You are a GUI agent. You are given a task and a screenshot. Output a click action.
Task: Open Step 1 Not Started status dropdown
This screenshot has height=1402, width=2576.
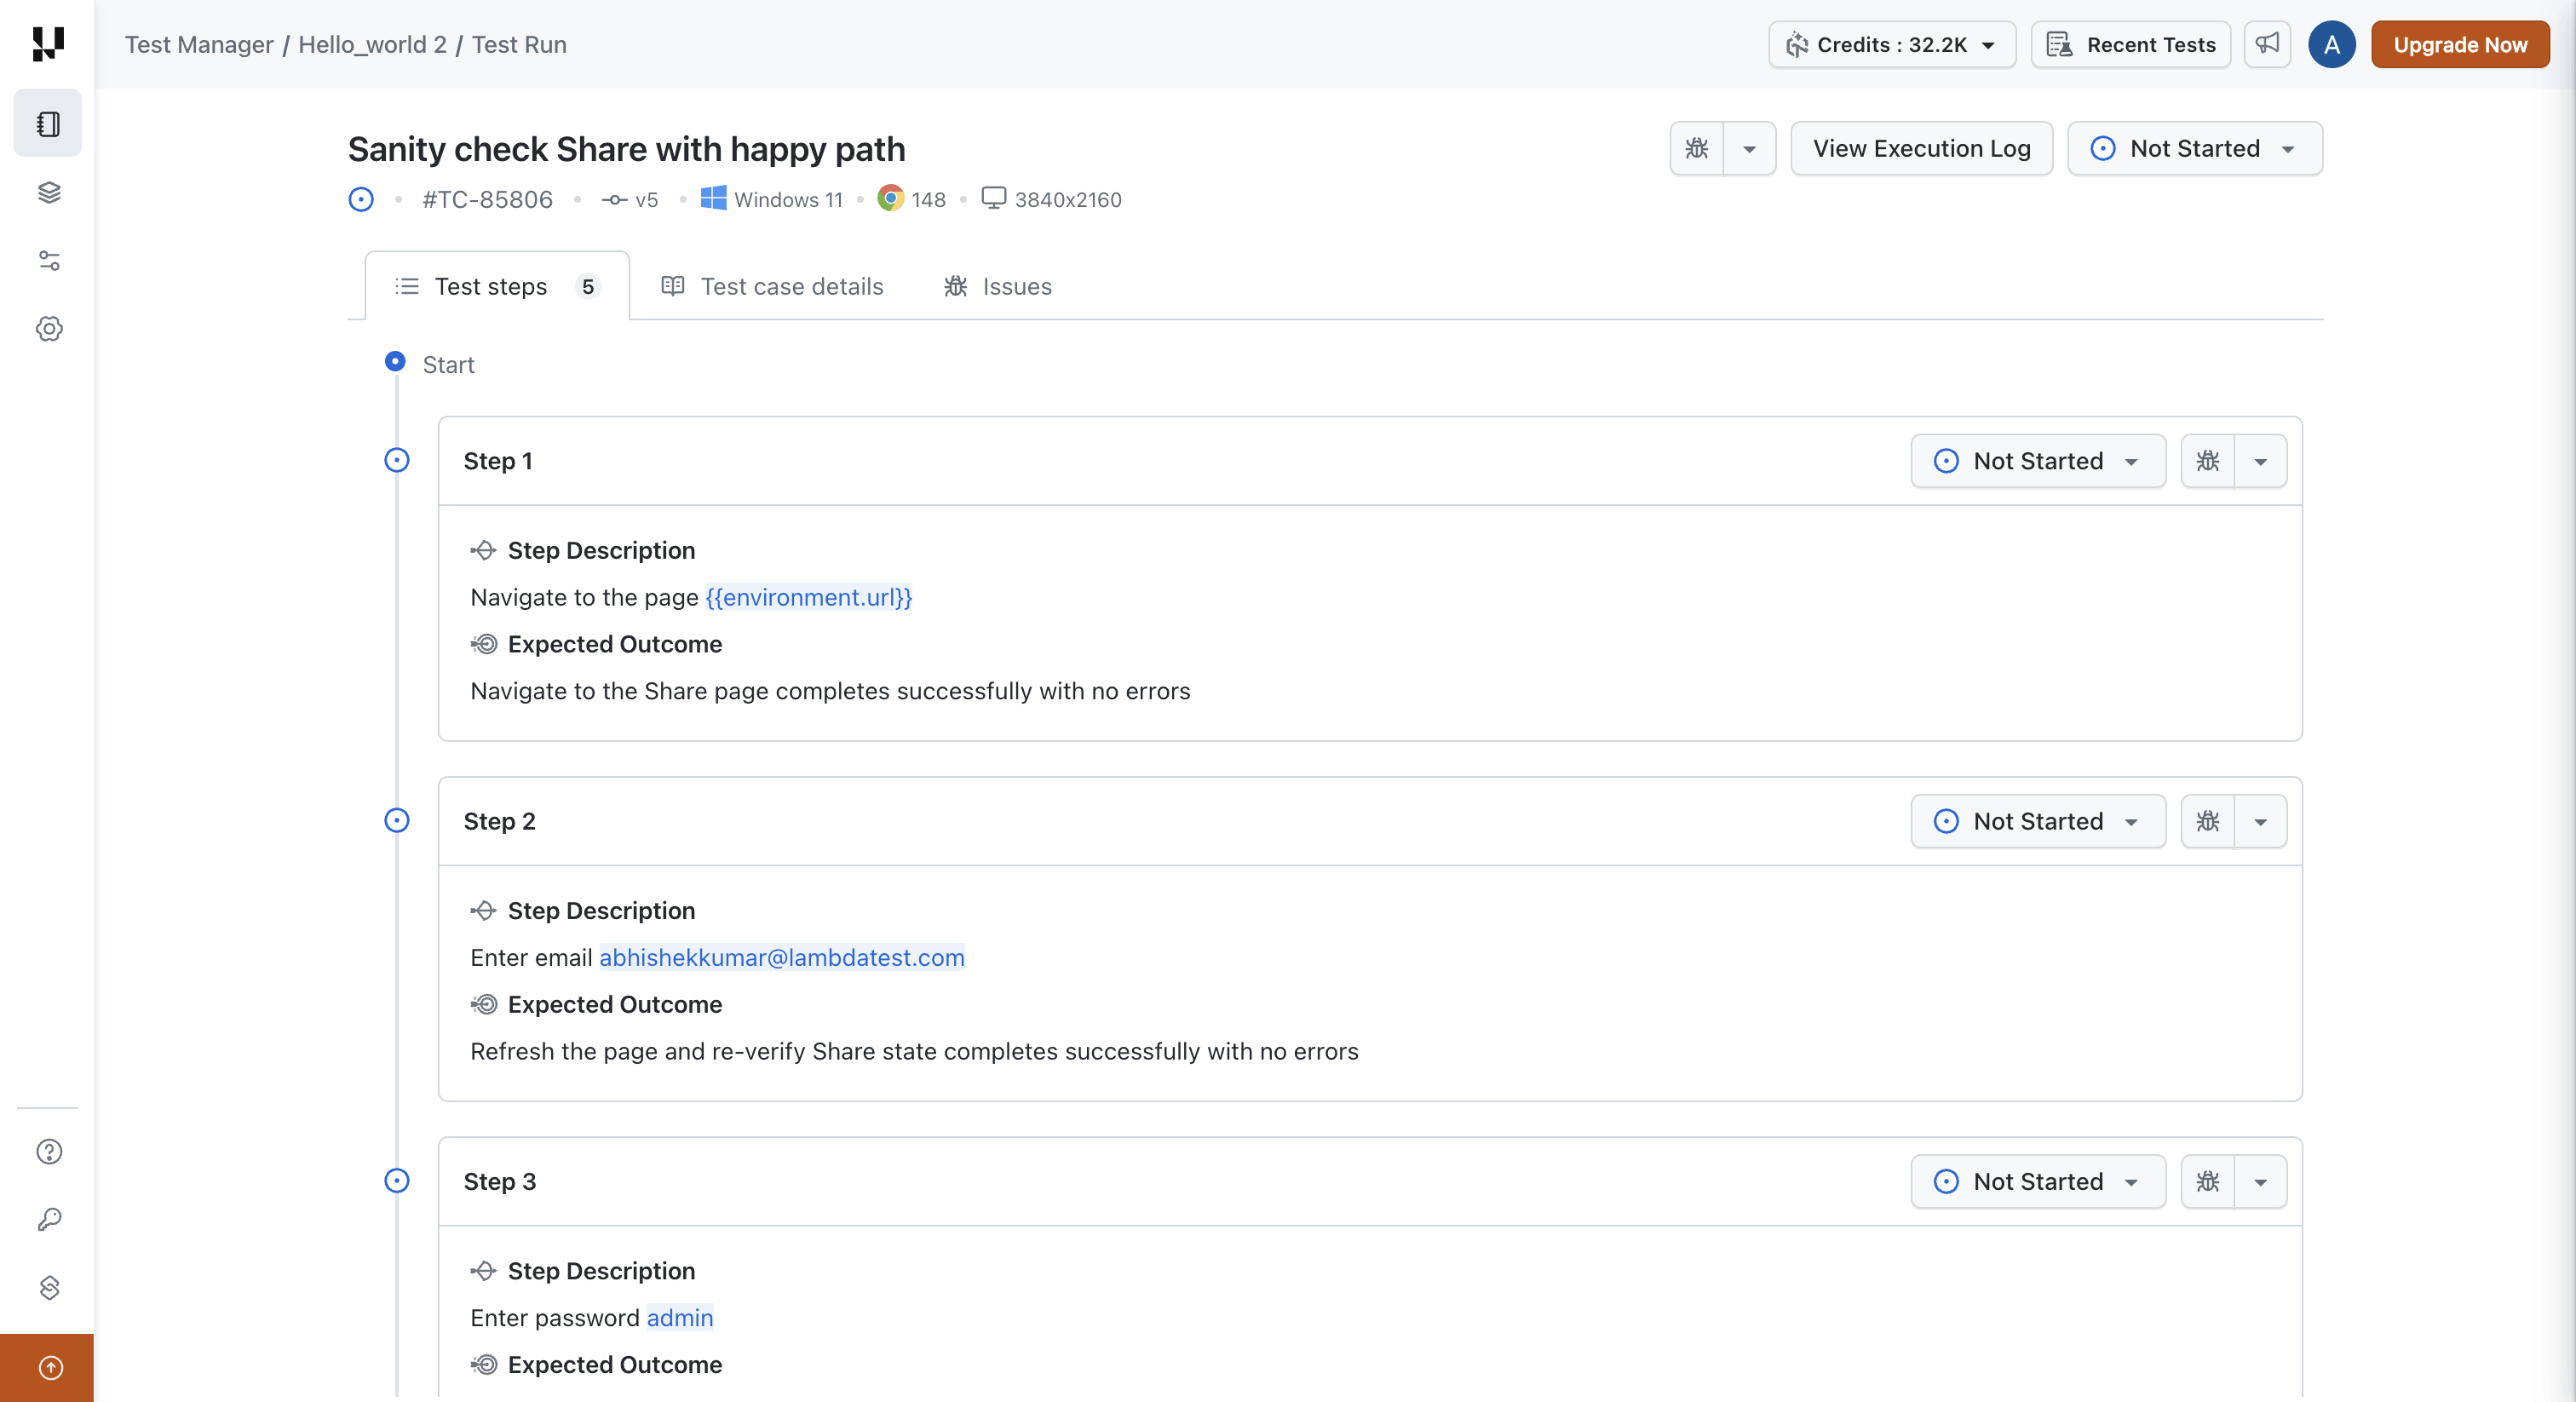coord(2037,461)
